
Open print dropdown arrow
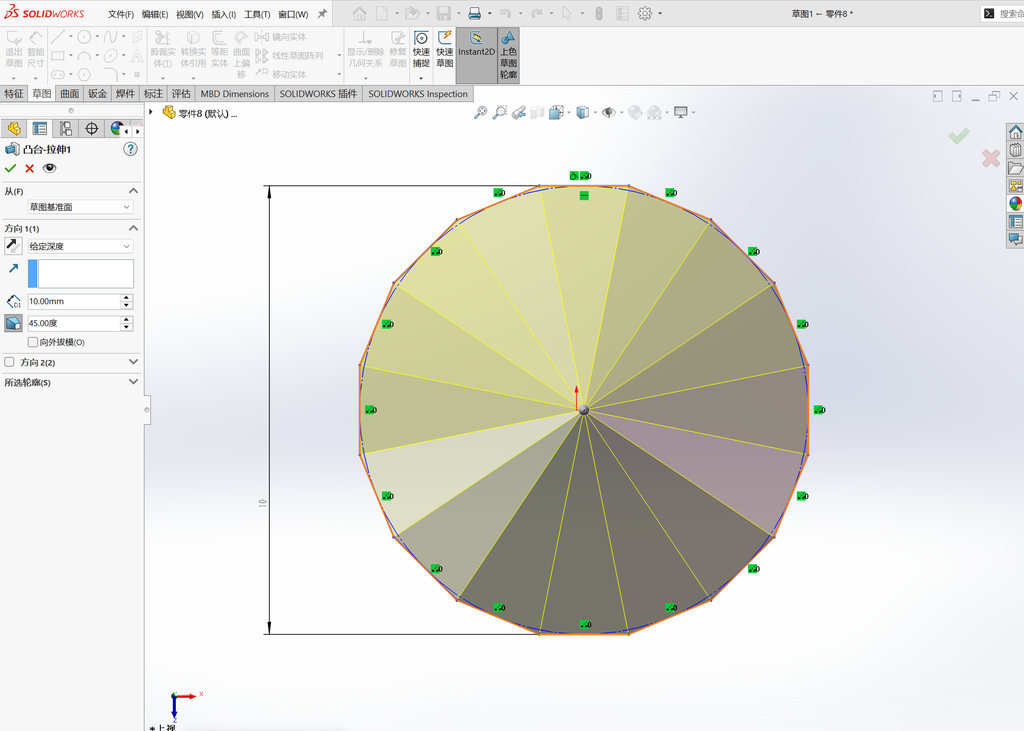click(x=490, y=13)
